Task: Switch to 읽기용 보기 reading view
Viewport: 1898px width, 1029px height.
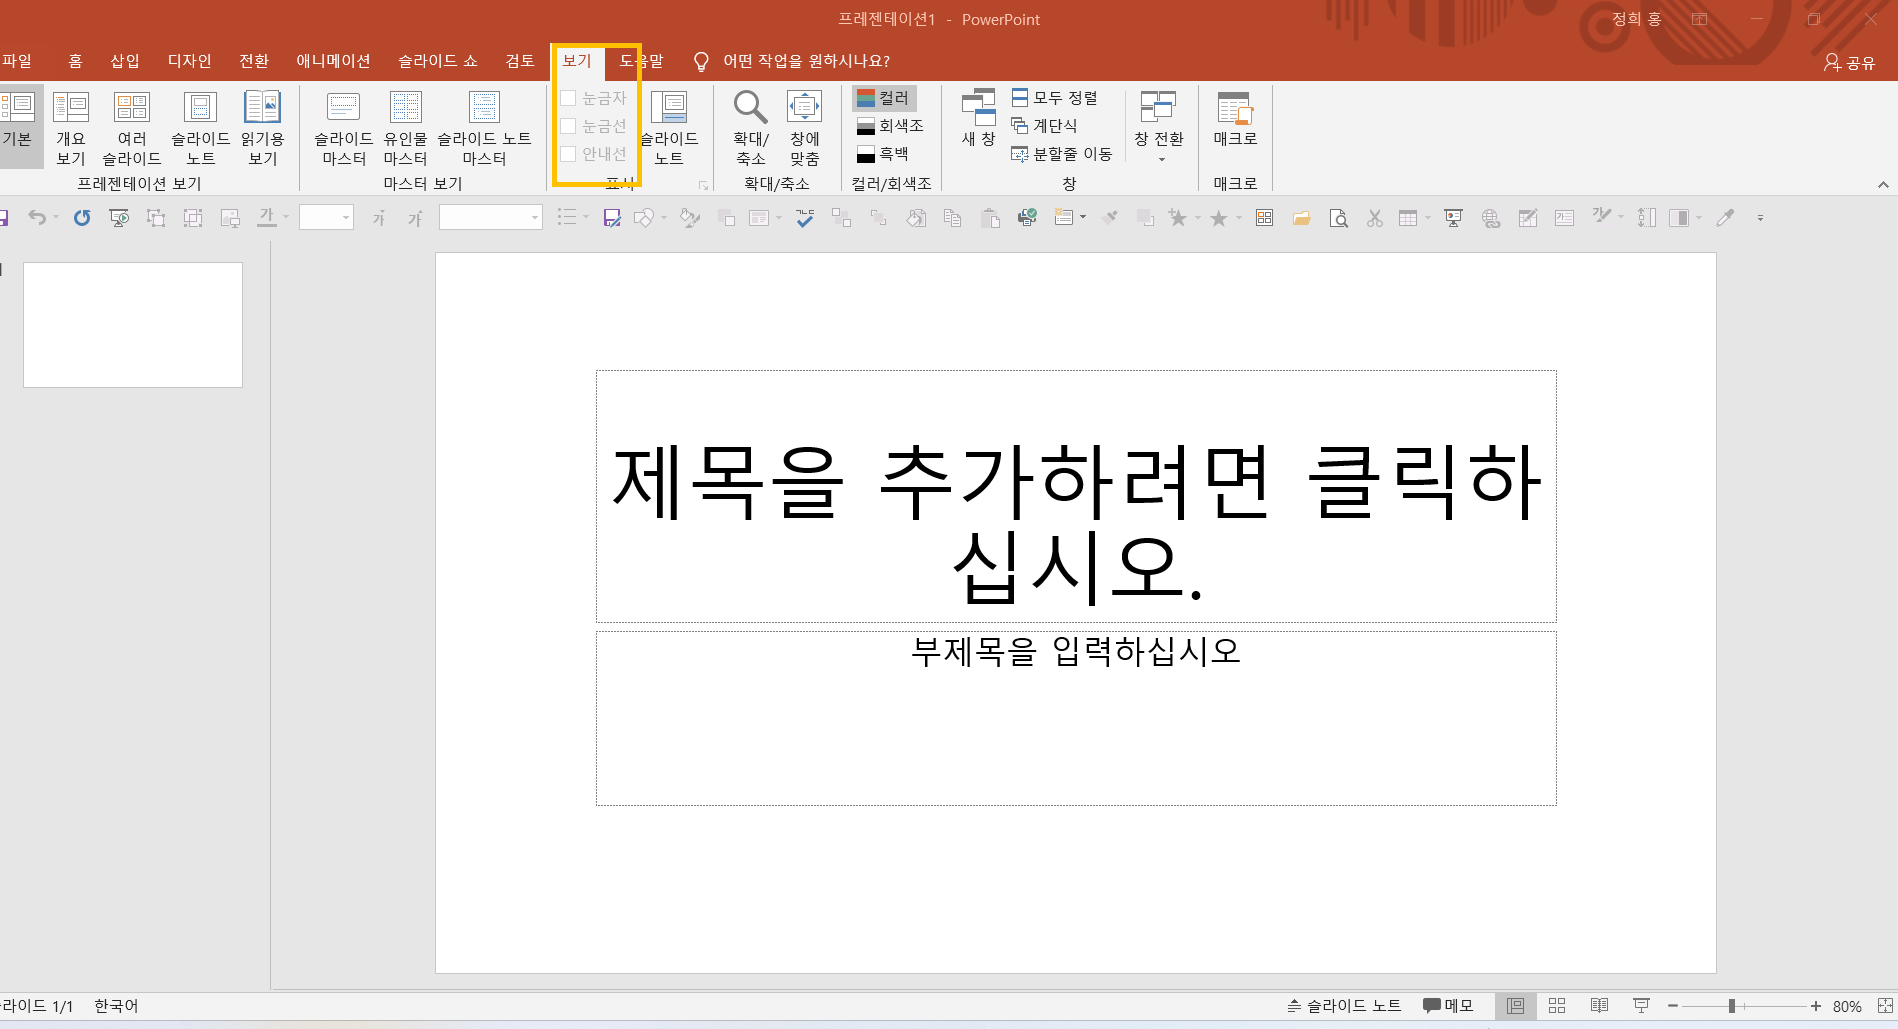Action: point(262,128)
